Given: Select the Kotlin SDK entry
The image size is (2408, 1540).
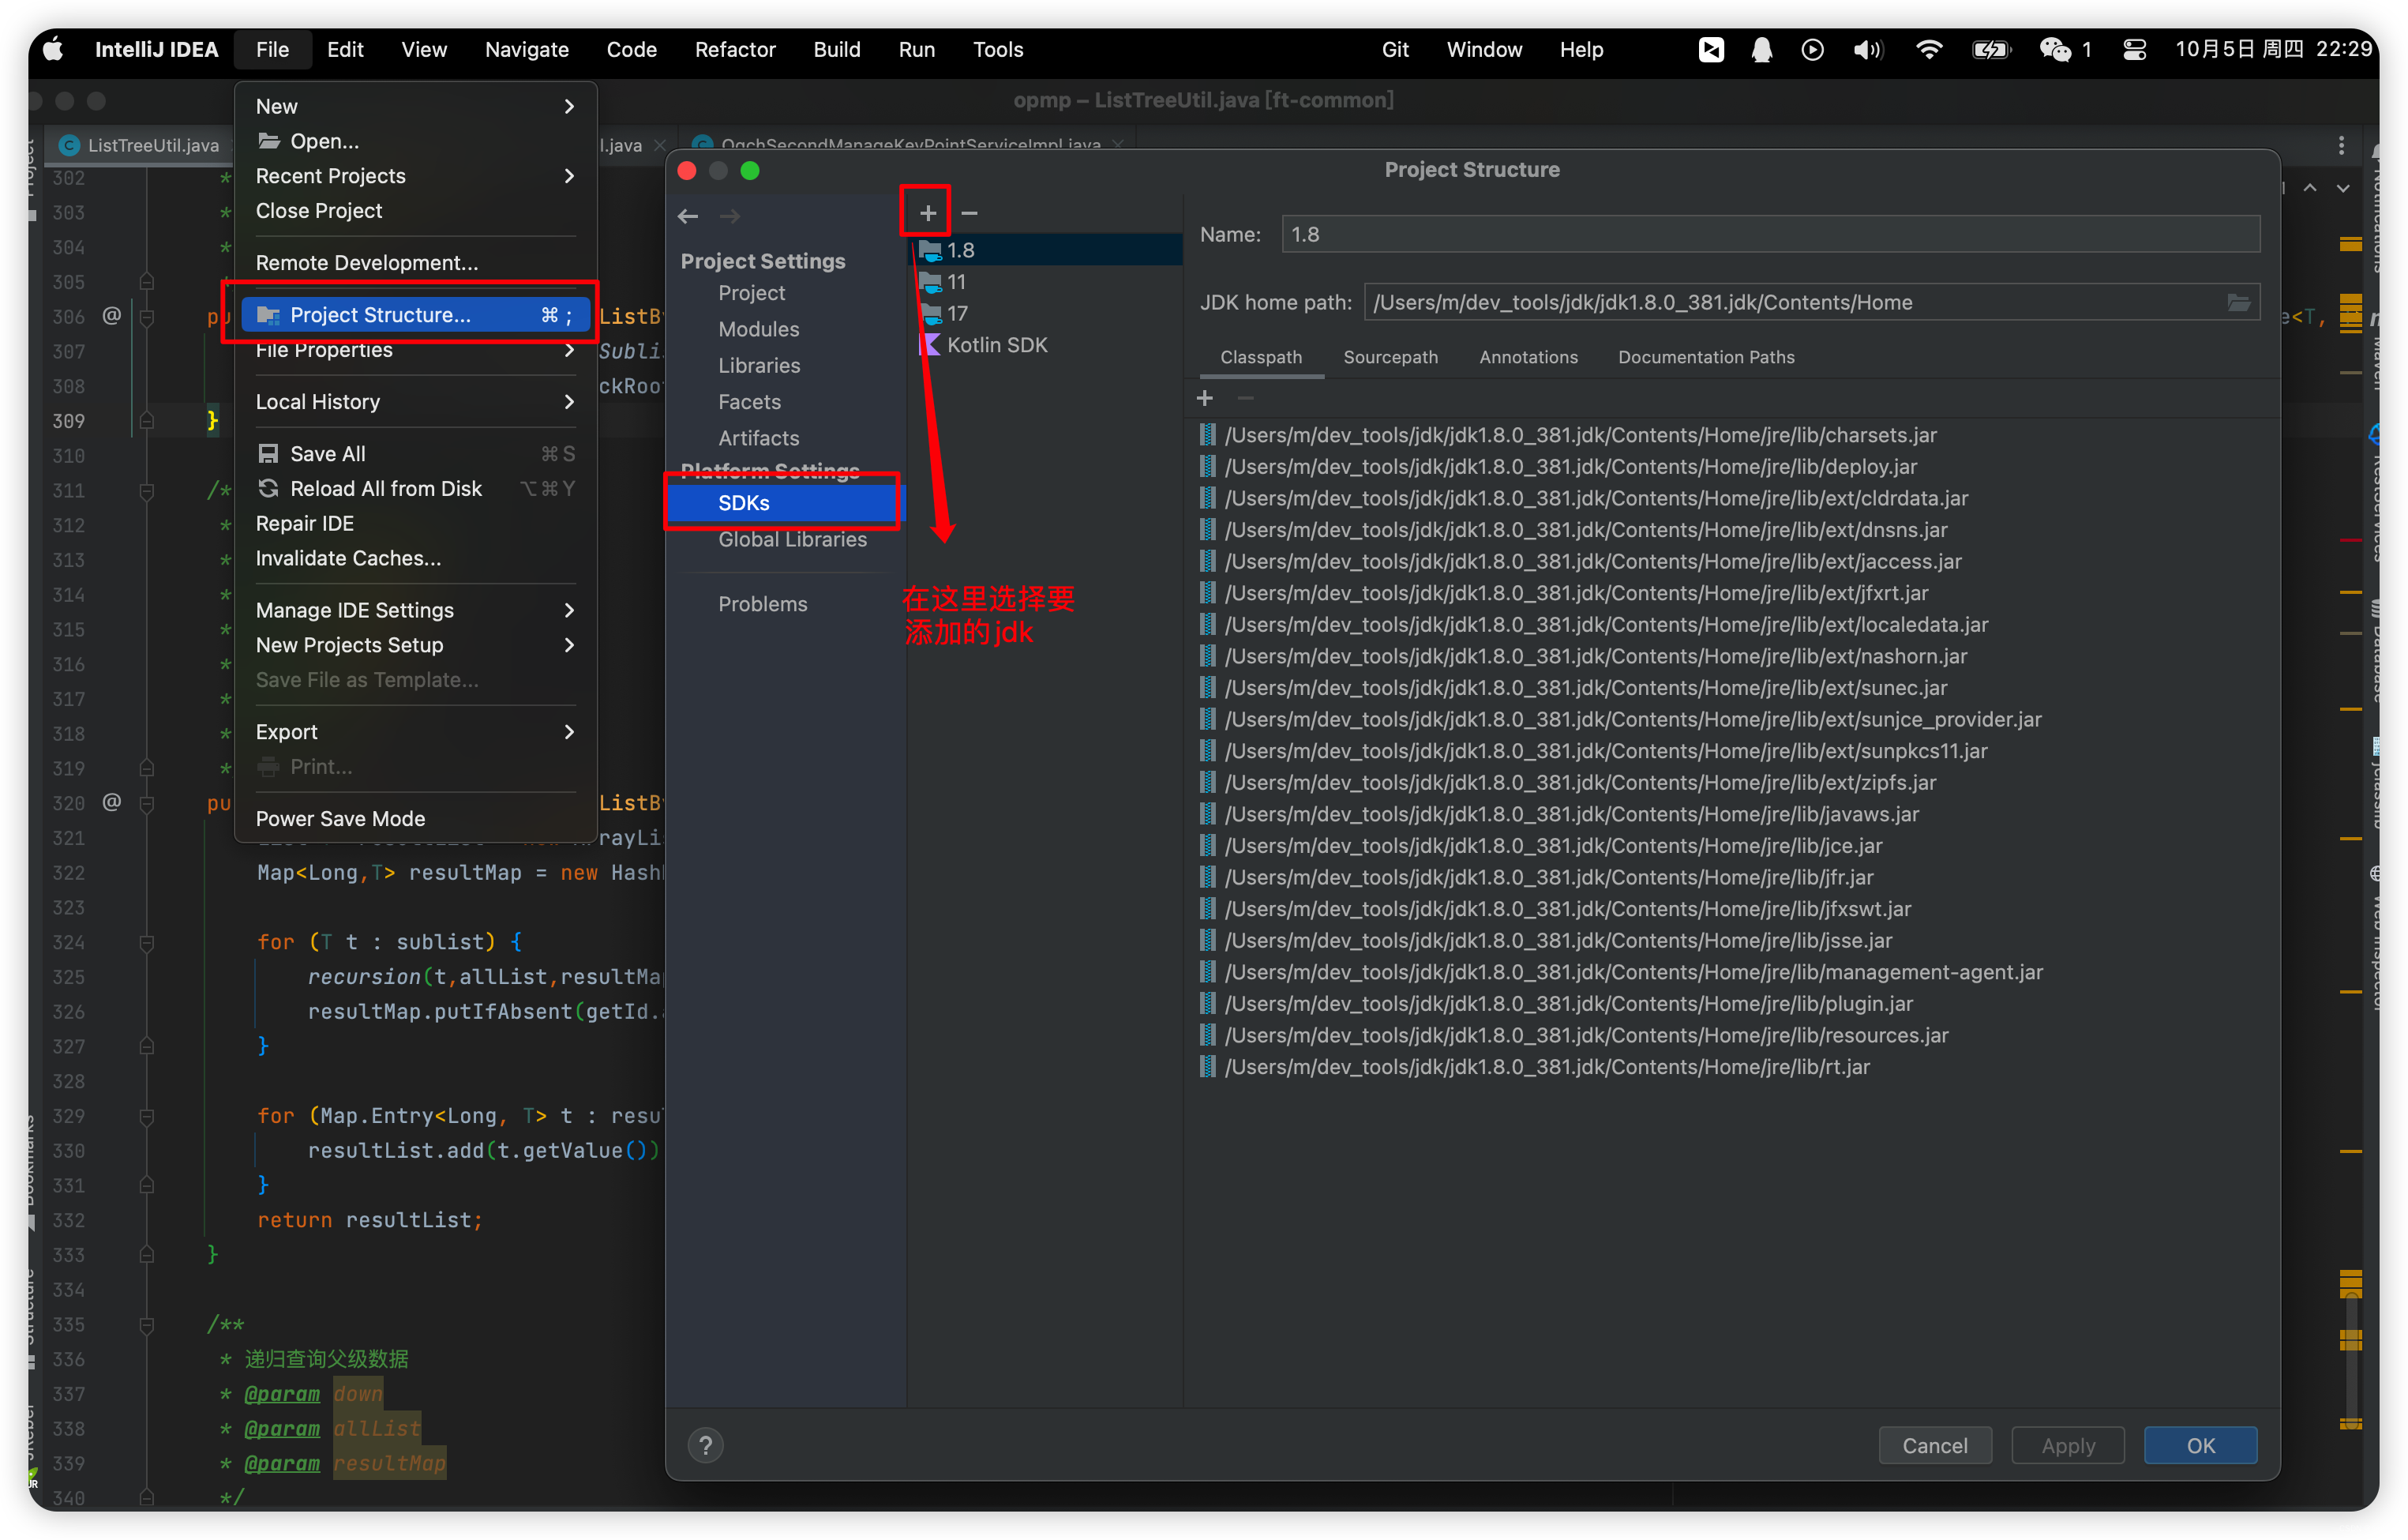Looking at the screenshot, I should [x=996, y=345].
